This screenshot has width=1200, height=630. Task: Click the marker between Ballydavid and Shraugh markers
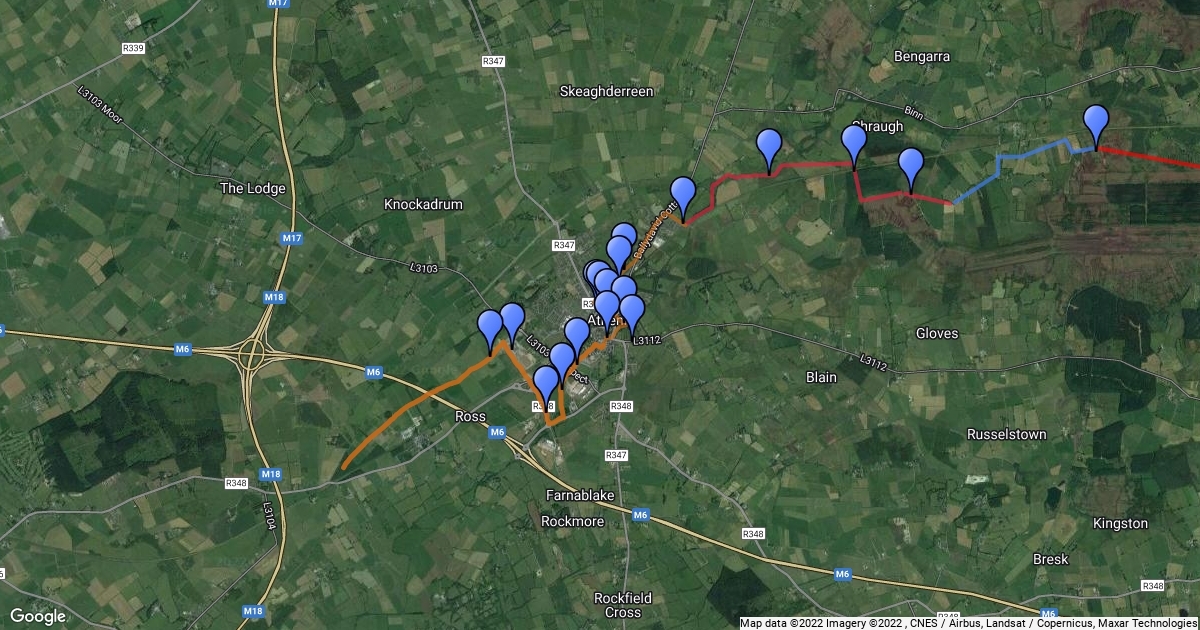pos(769,152)
